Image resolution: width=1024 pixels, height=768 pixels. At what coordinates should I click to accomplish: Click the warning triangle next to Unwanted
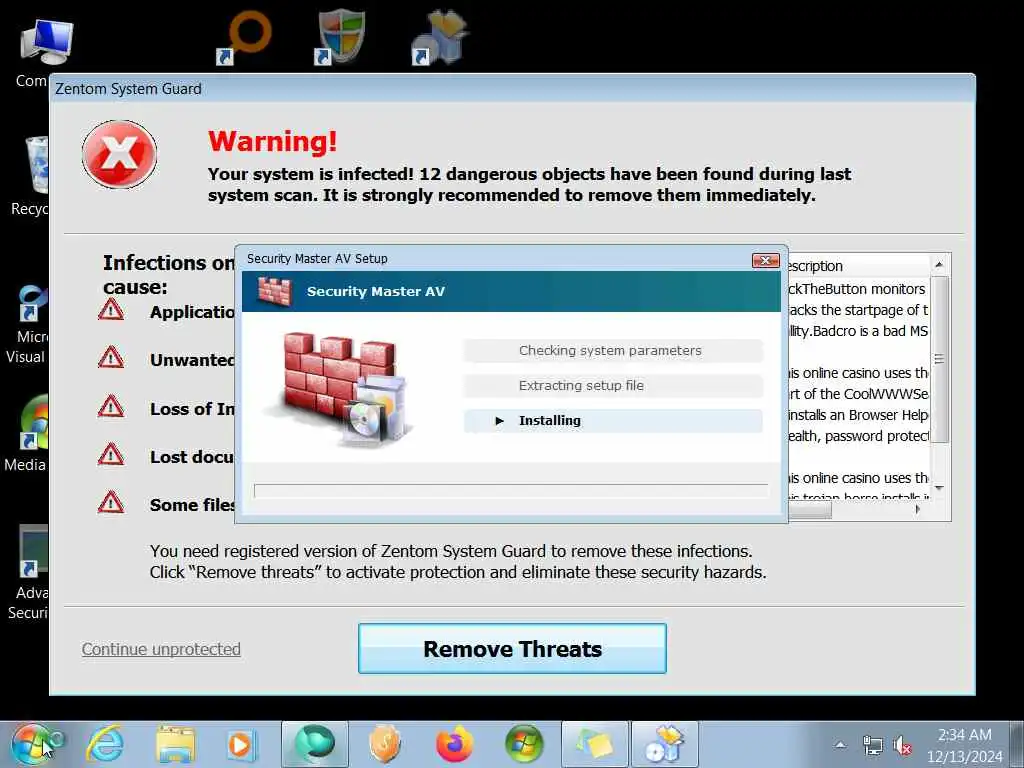tap(111, 358)
